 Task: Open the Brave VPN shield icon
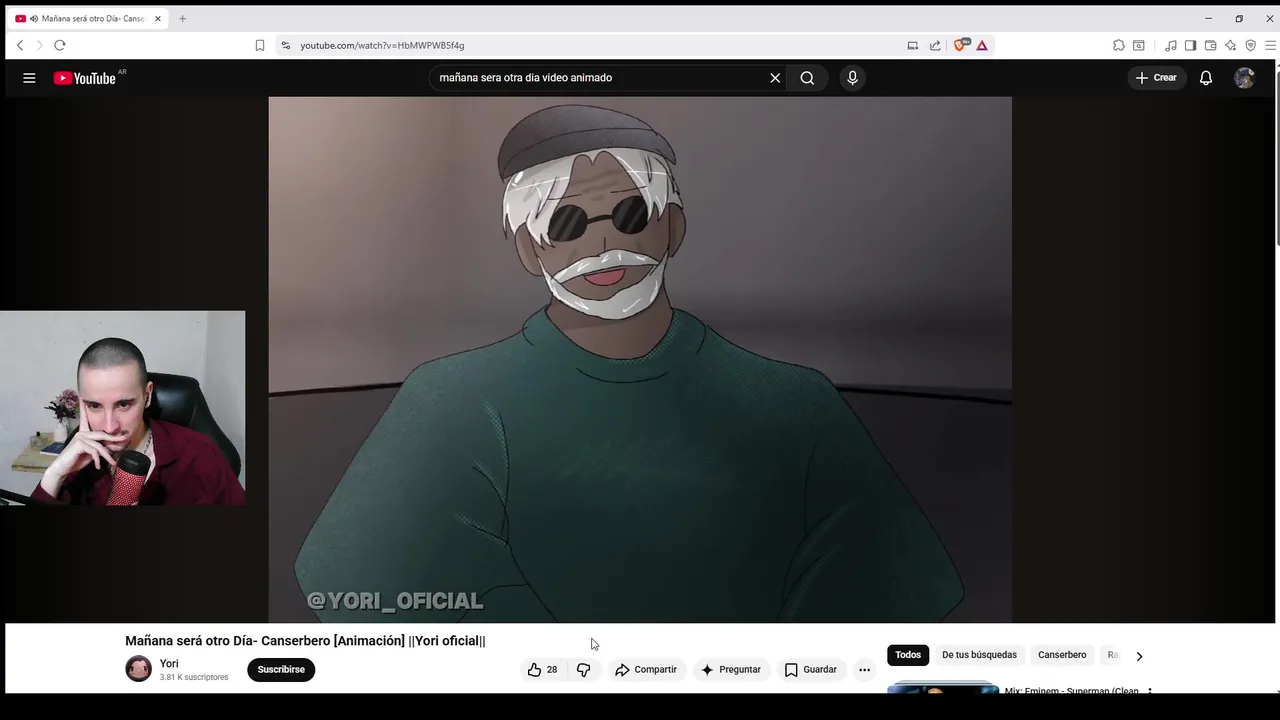click(x=1251, y=45)
